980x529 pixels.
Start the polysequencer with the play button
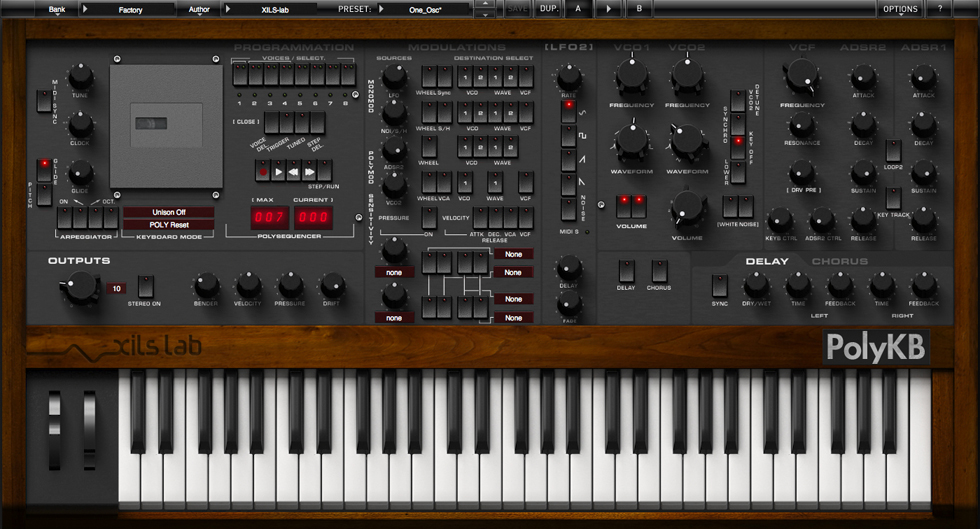pos(279,171)
